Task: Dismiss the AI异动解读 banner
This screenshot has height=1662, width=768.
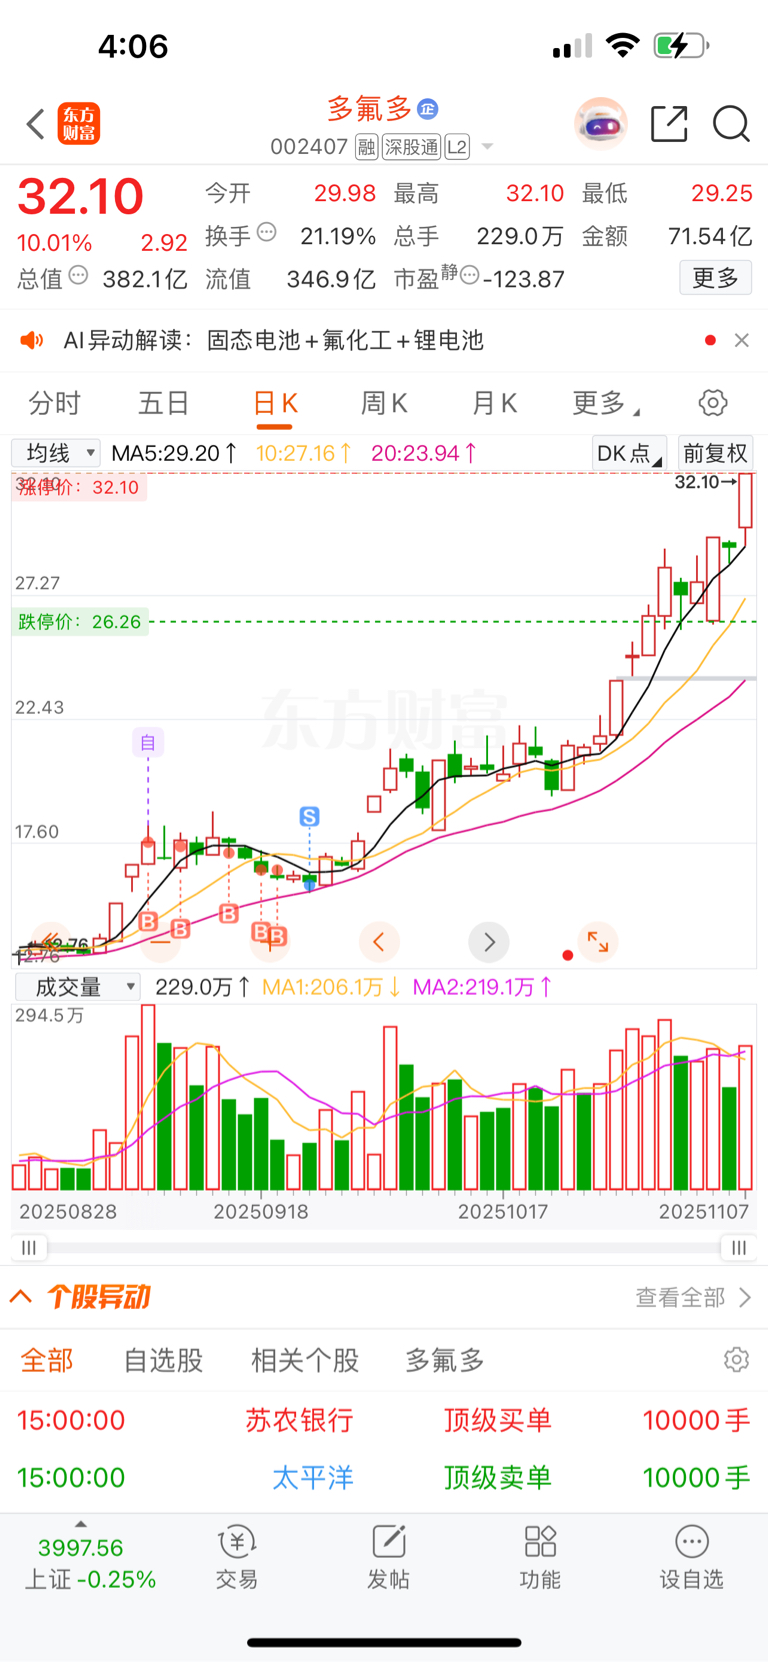Action: point(741,340)
